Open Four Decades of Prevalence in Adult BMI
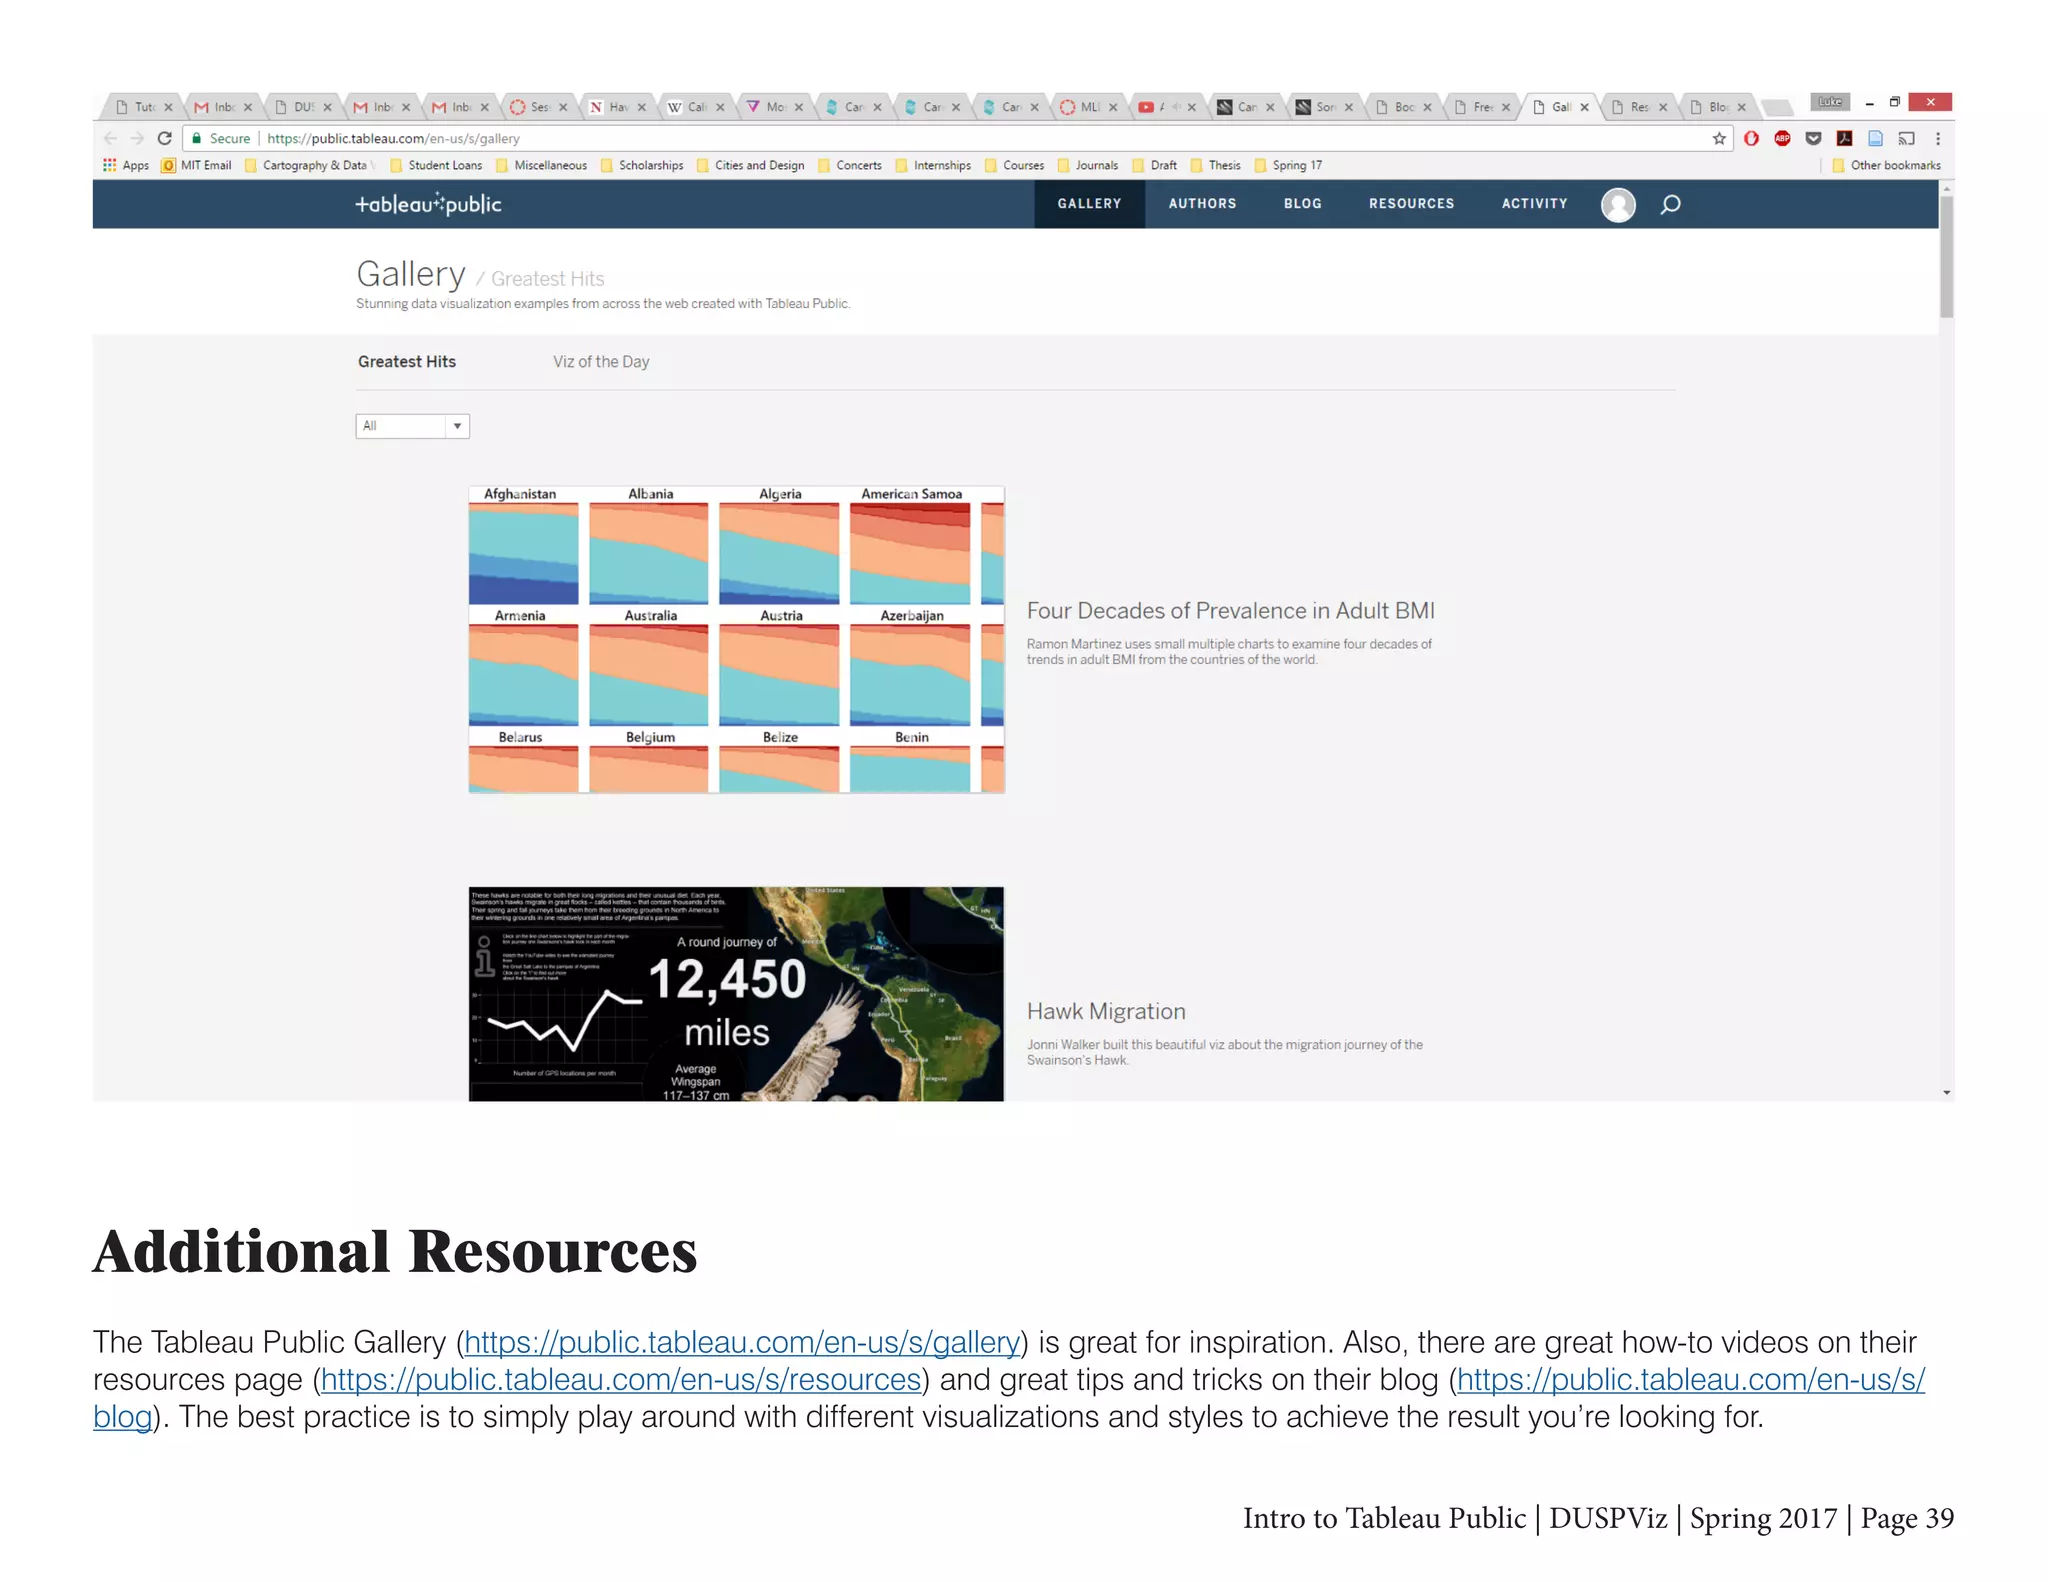 click(x=1230, y=611)
